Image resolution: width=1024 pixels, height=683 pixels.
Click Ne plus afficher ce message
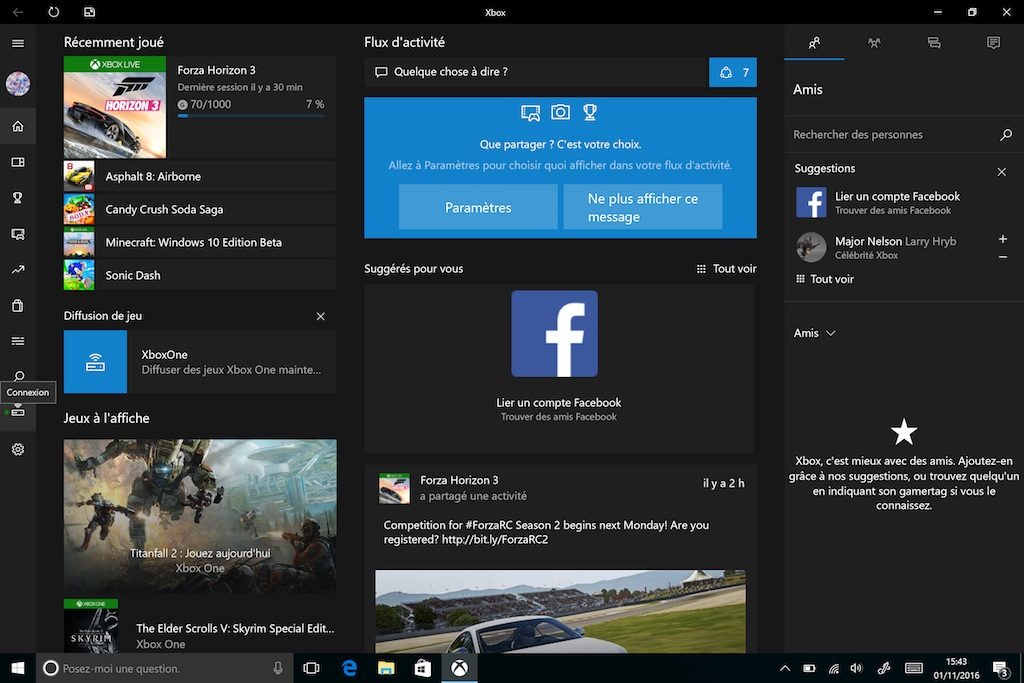pyautogui.click(x=643, y=207)
